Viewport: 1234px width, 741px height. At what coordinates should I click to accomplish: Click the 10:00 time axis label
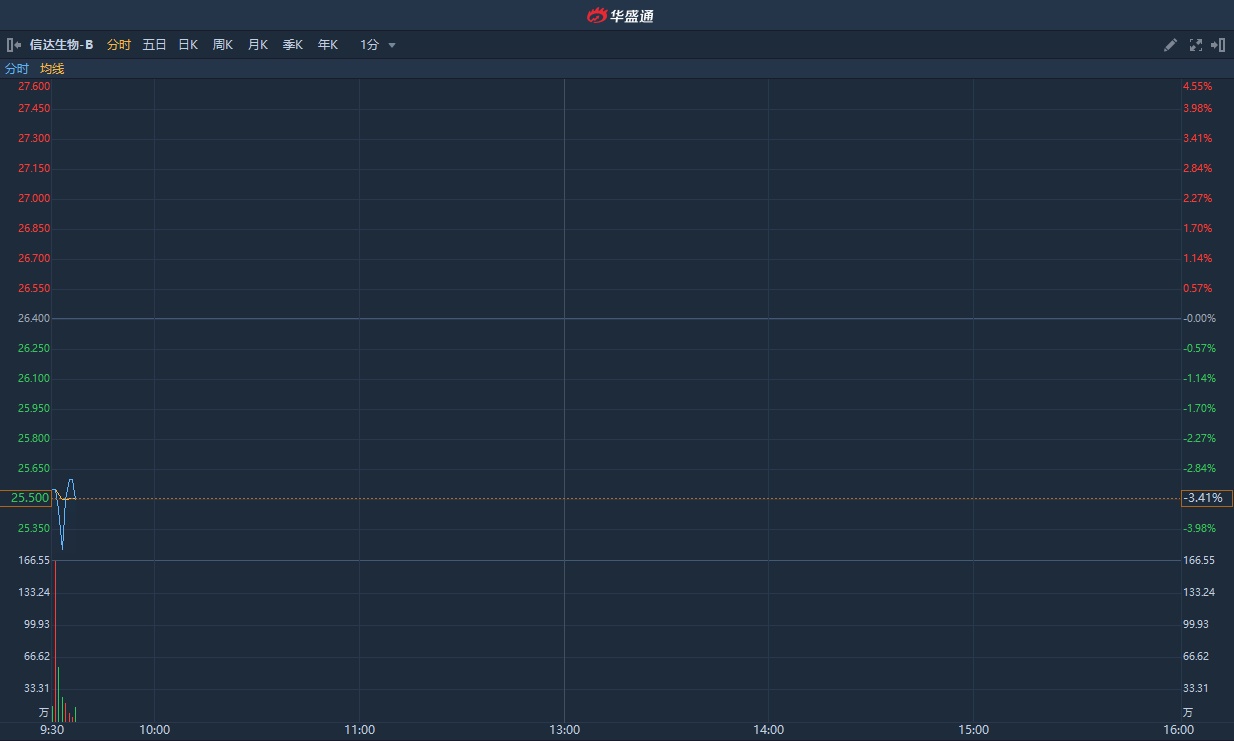154,730
